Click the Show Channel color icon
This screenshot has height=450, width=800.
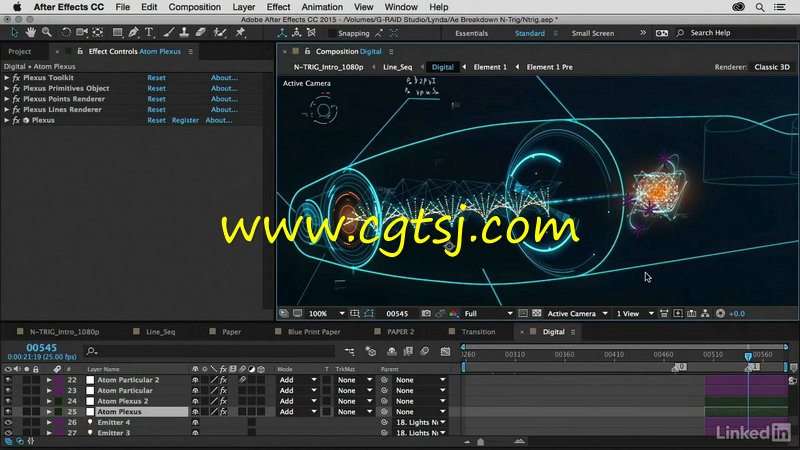454,313
